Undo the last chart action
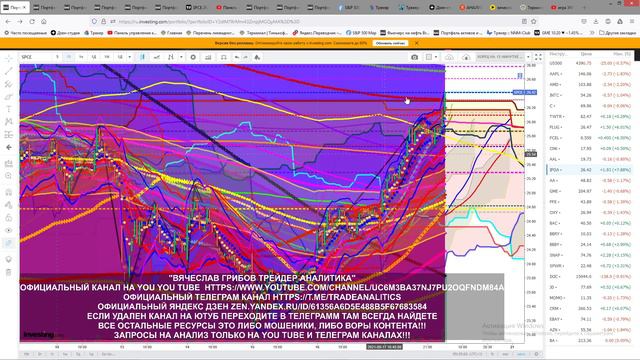Viewport: 640px width, 360px height. [237, 57]
